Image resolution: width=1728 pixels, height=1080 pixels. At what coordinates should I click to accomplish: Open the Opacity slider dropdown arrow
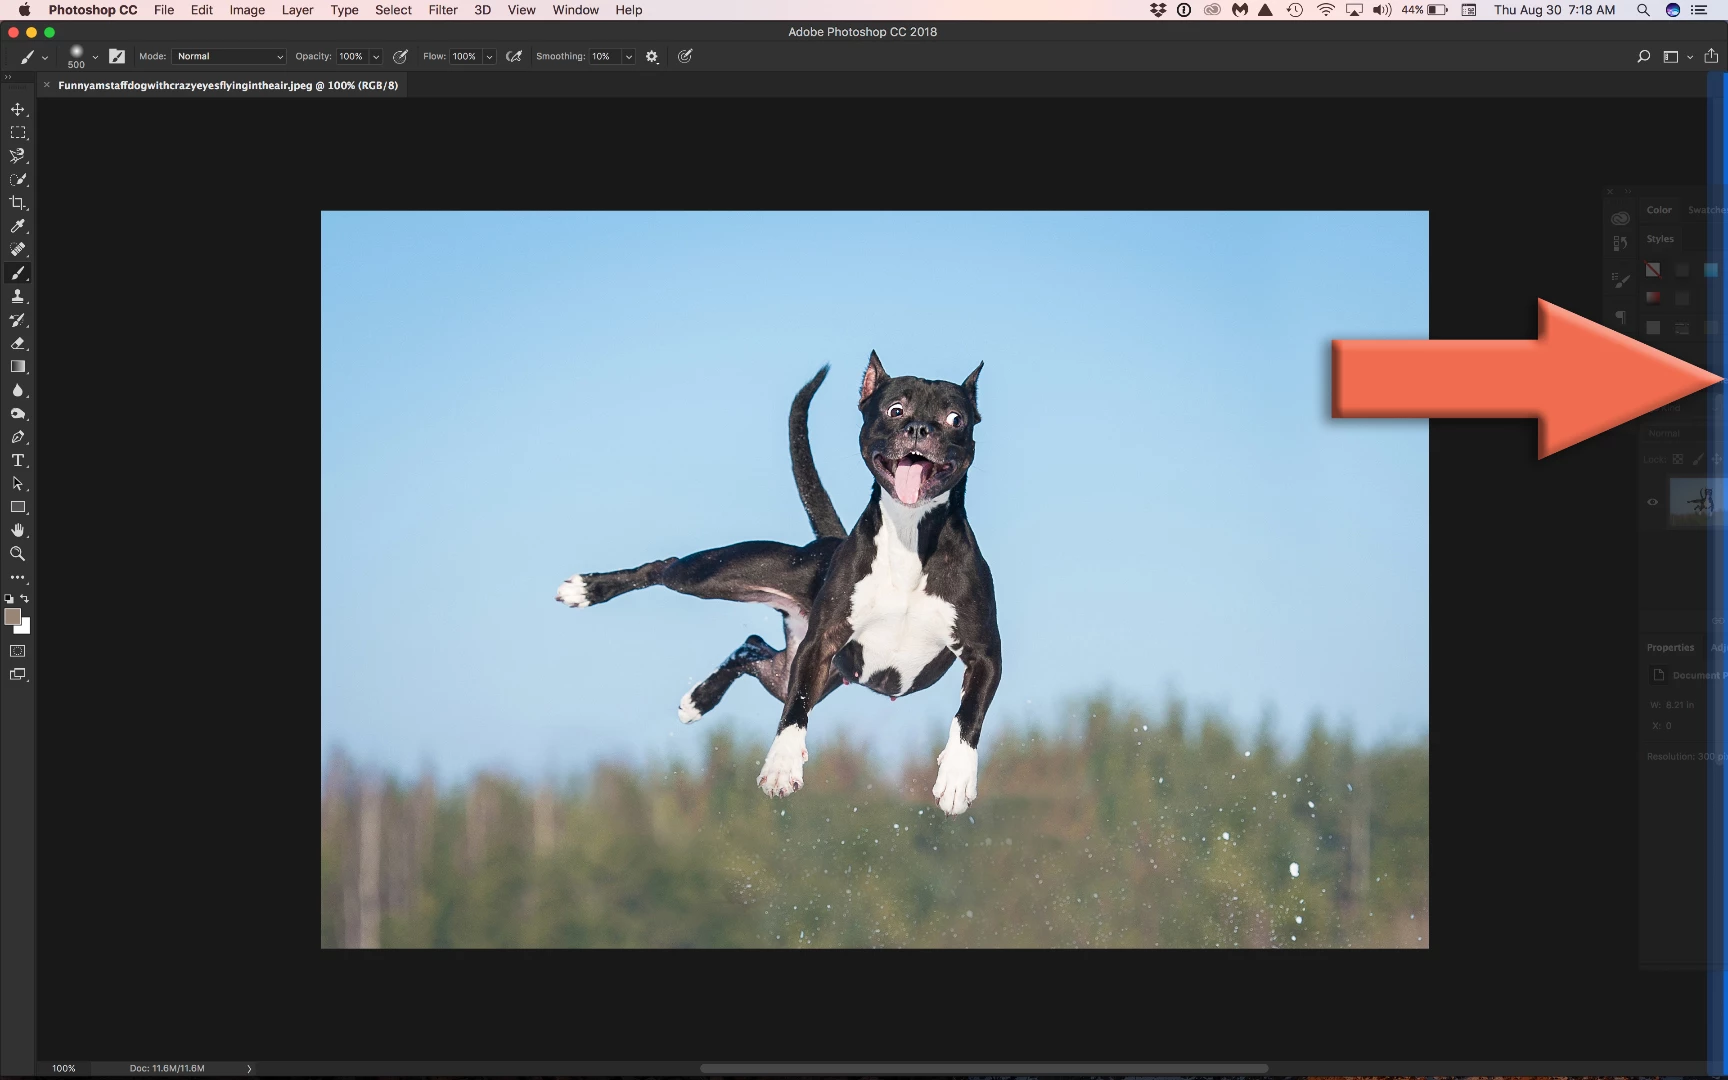pyautogui.click(x=376, y=57)
